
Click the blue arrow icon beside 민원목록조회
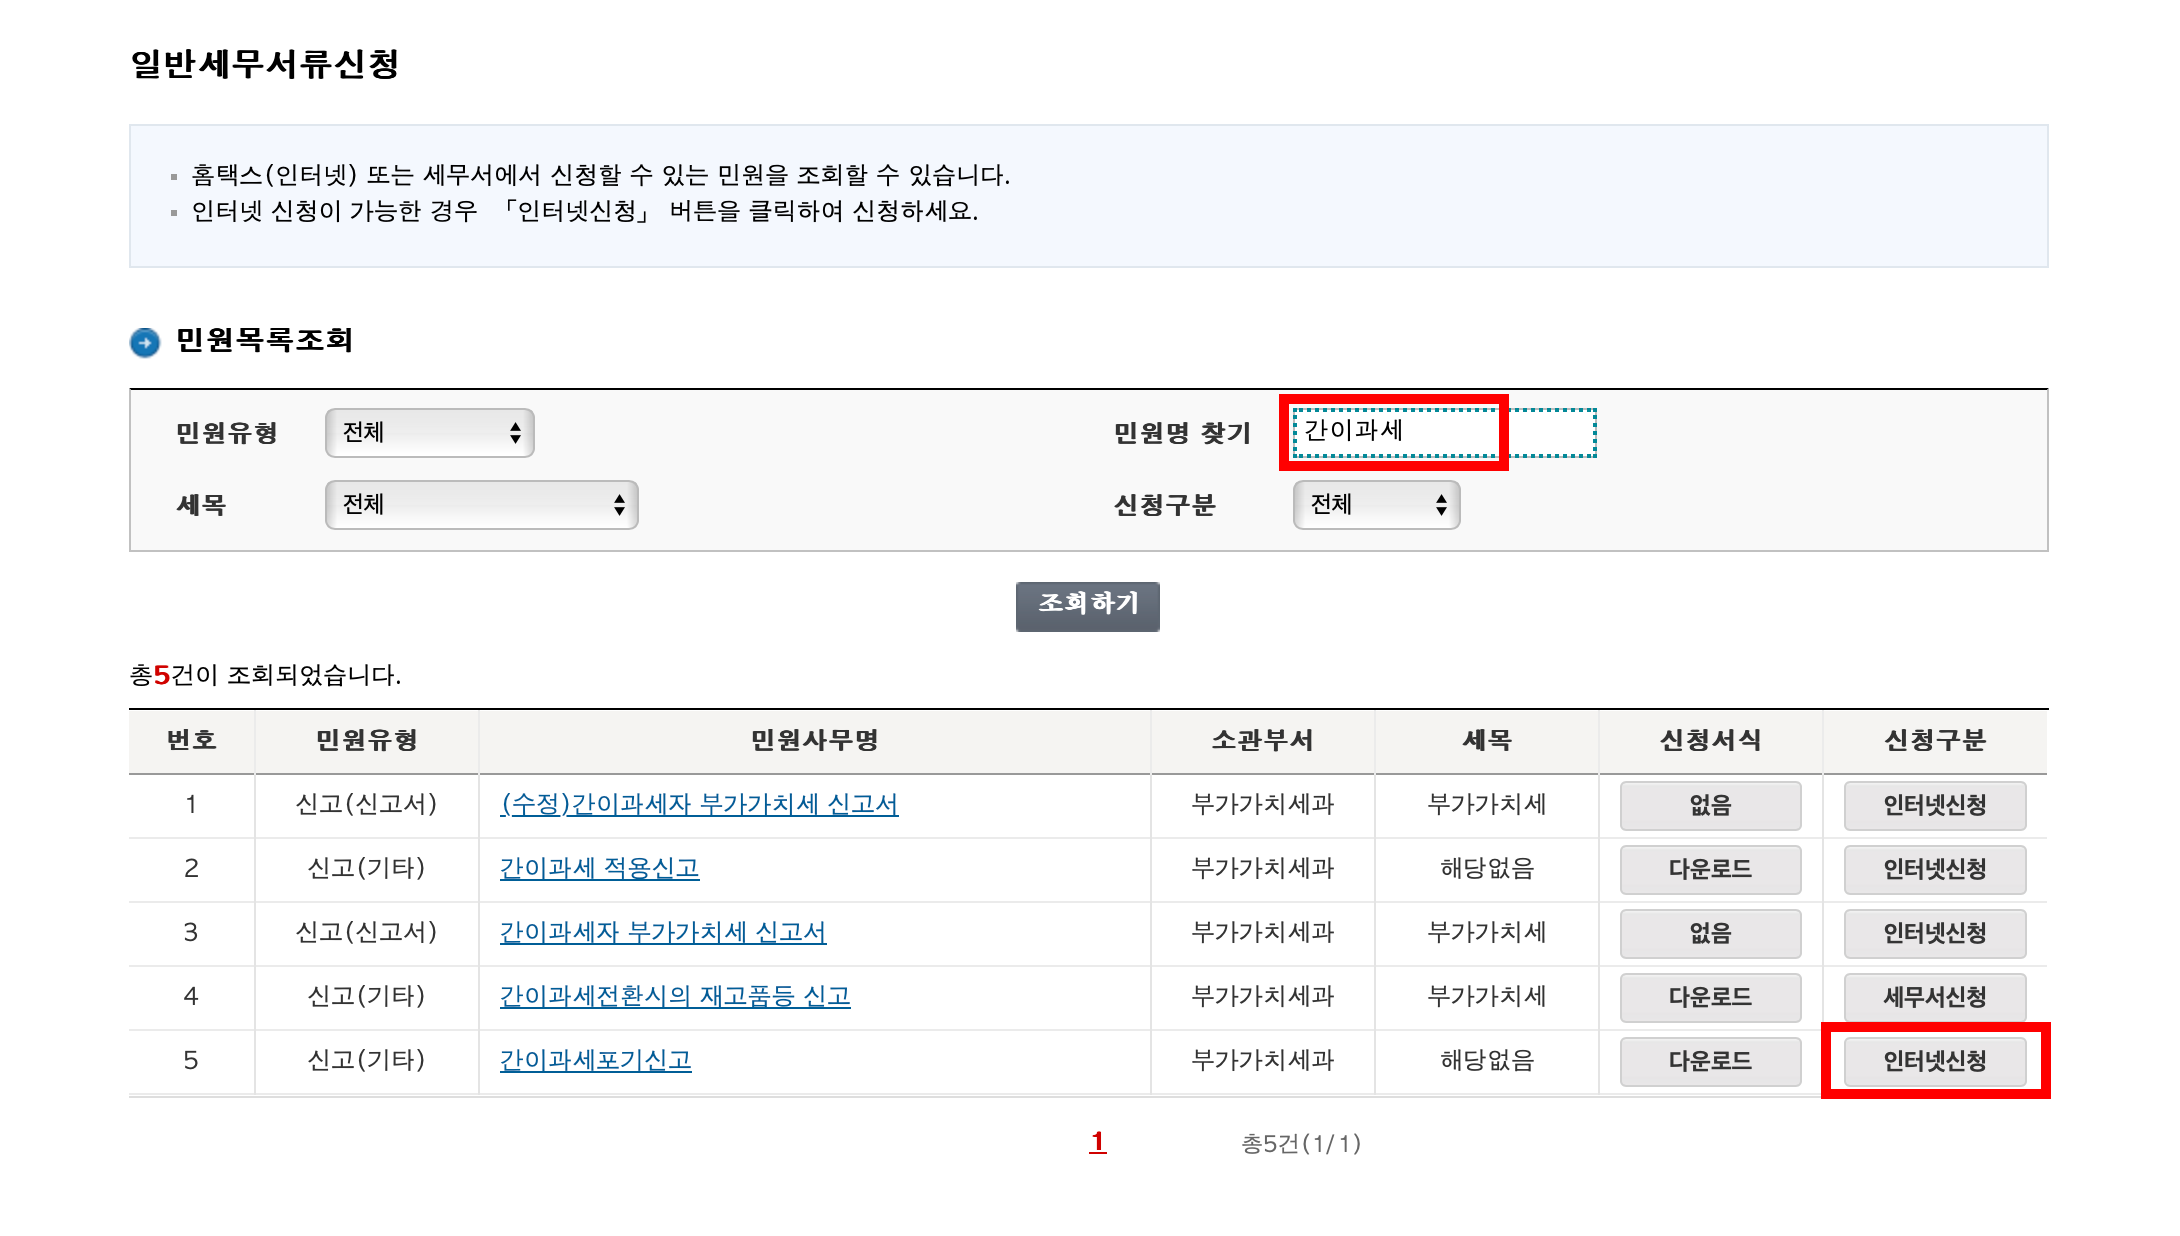click(x=145, y=342)
